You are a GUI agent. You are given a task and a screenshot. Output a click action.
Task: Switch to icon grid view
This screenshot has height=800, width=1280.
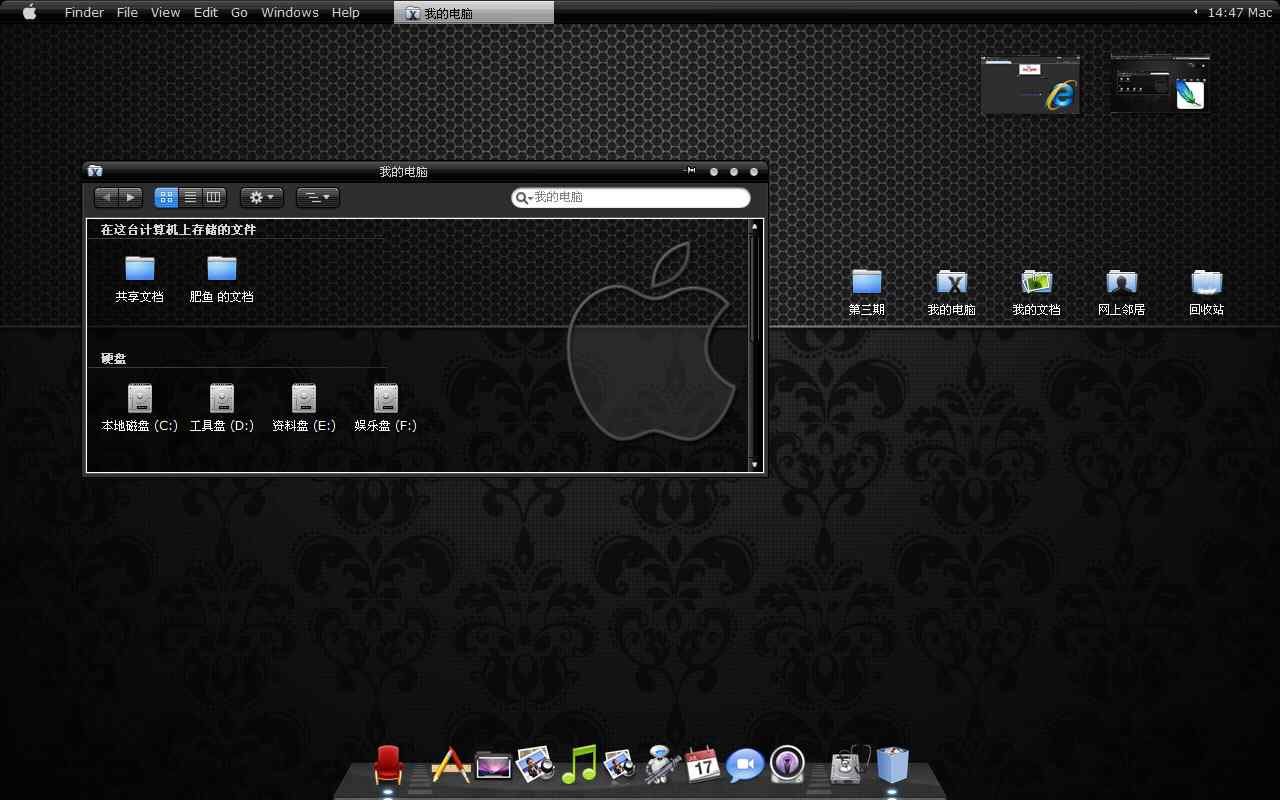(x=166, y=197)
